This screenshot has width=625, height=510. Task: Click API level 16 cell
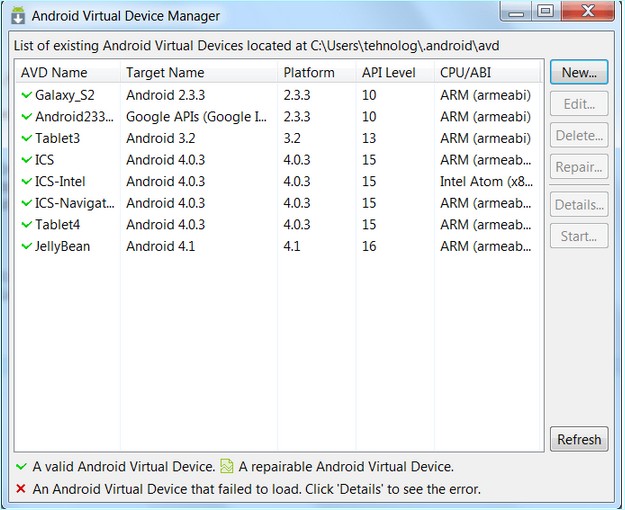pos(369,246)
